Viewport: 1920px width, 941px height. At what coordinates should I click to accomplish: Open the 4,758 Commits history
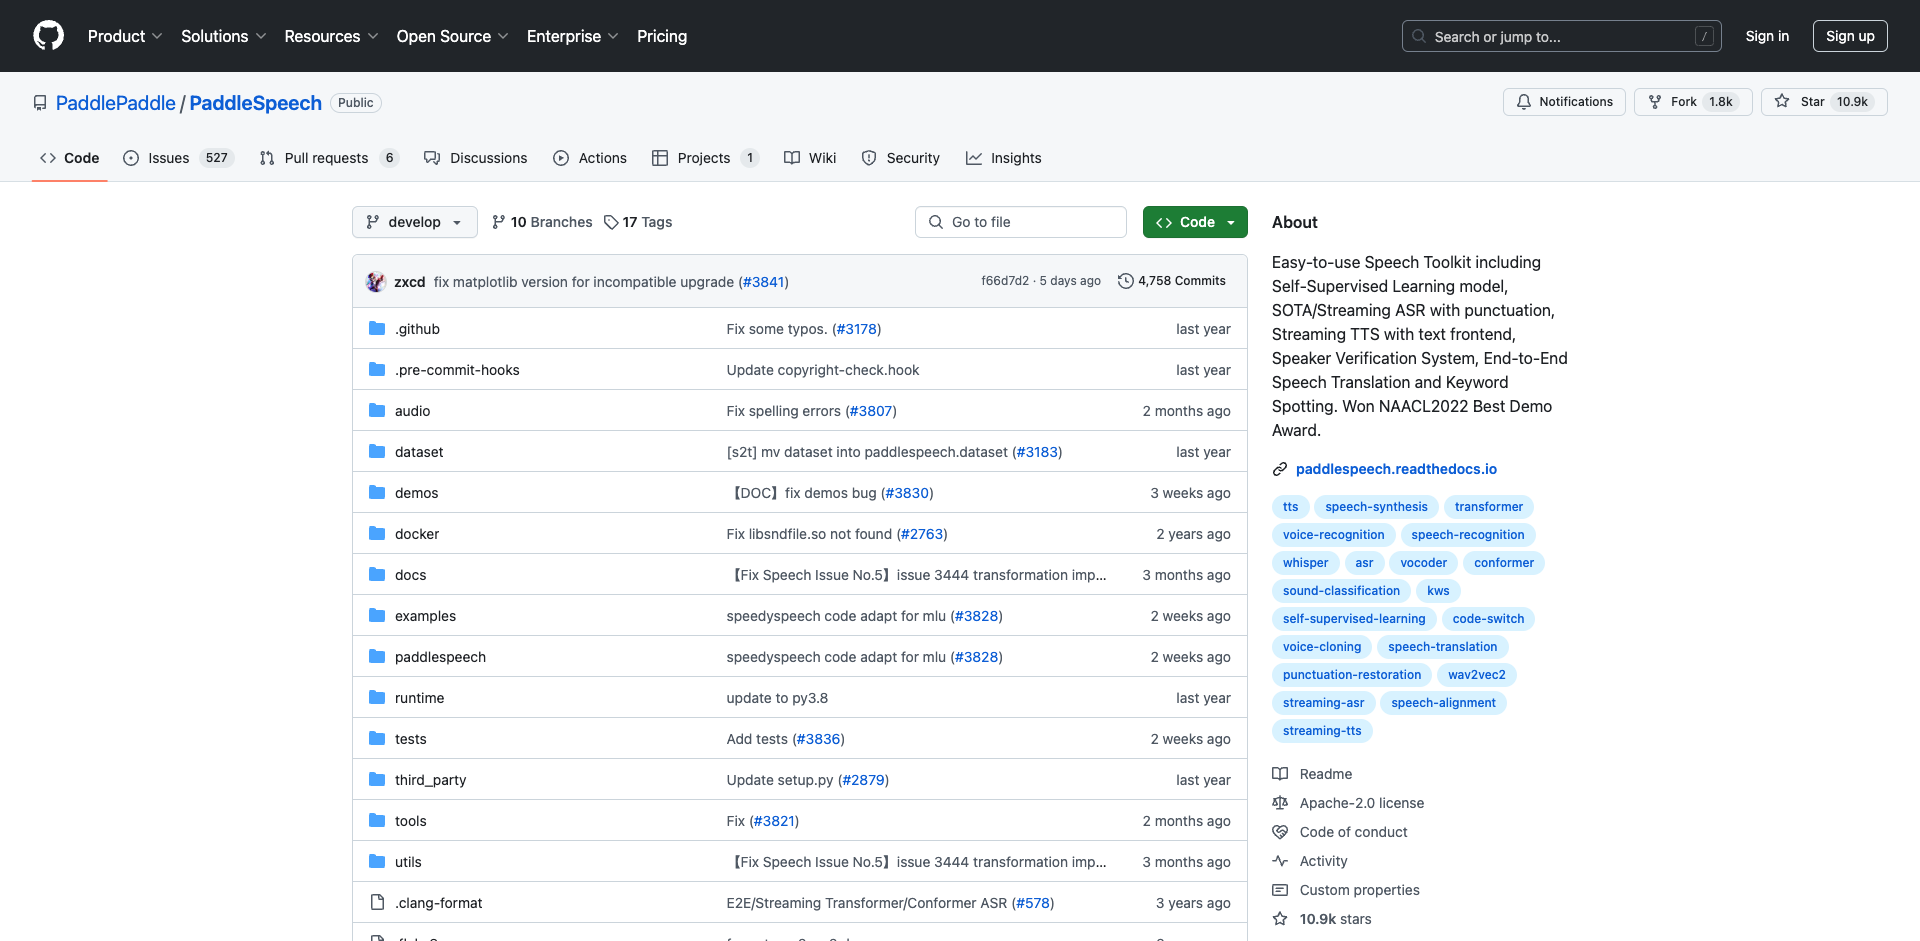(x=1171, y=281)
